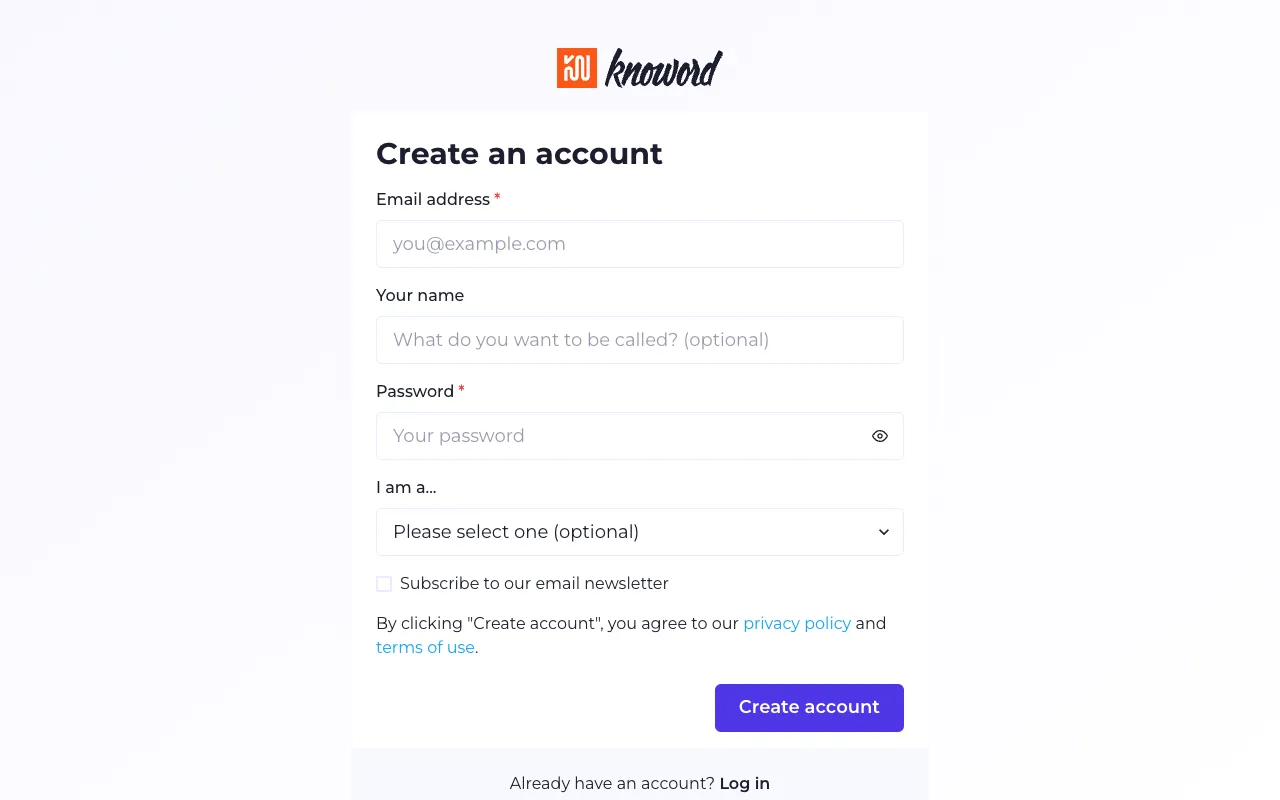Screen dimensions: 1280x800
Task: Click the dropdown chevron beside 'Please select one'
Action: click(x=883, y=532)
